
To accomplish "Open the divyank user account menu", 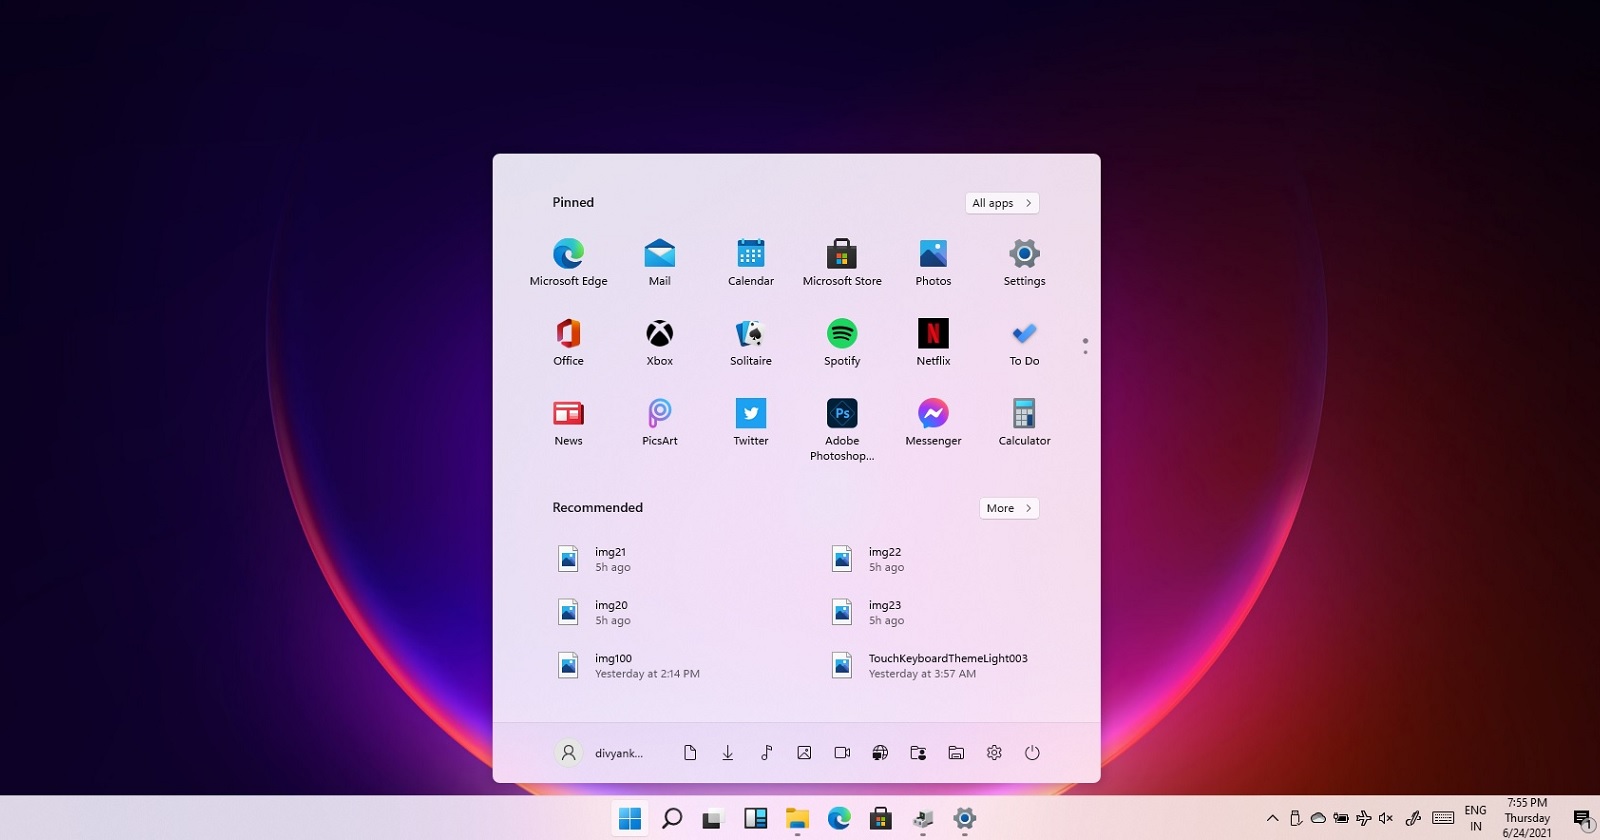I will click(x=600, y=753).
